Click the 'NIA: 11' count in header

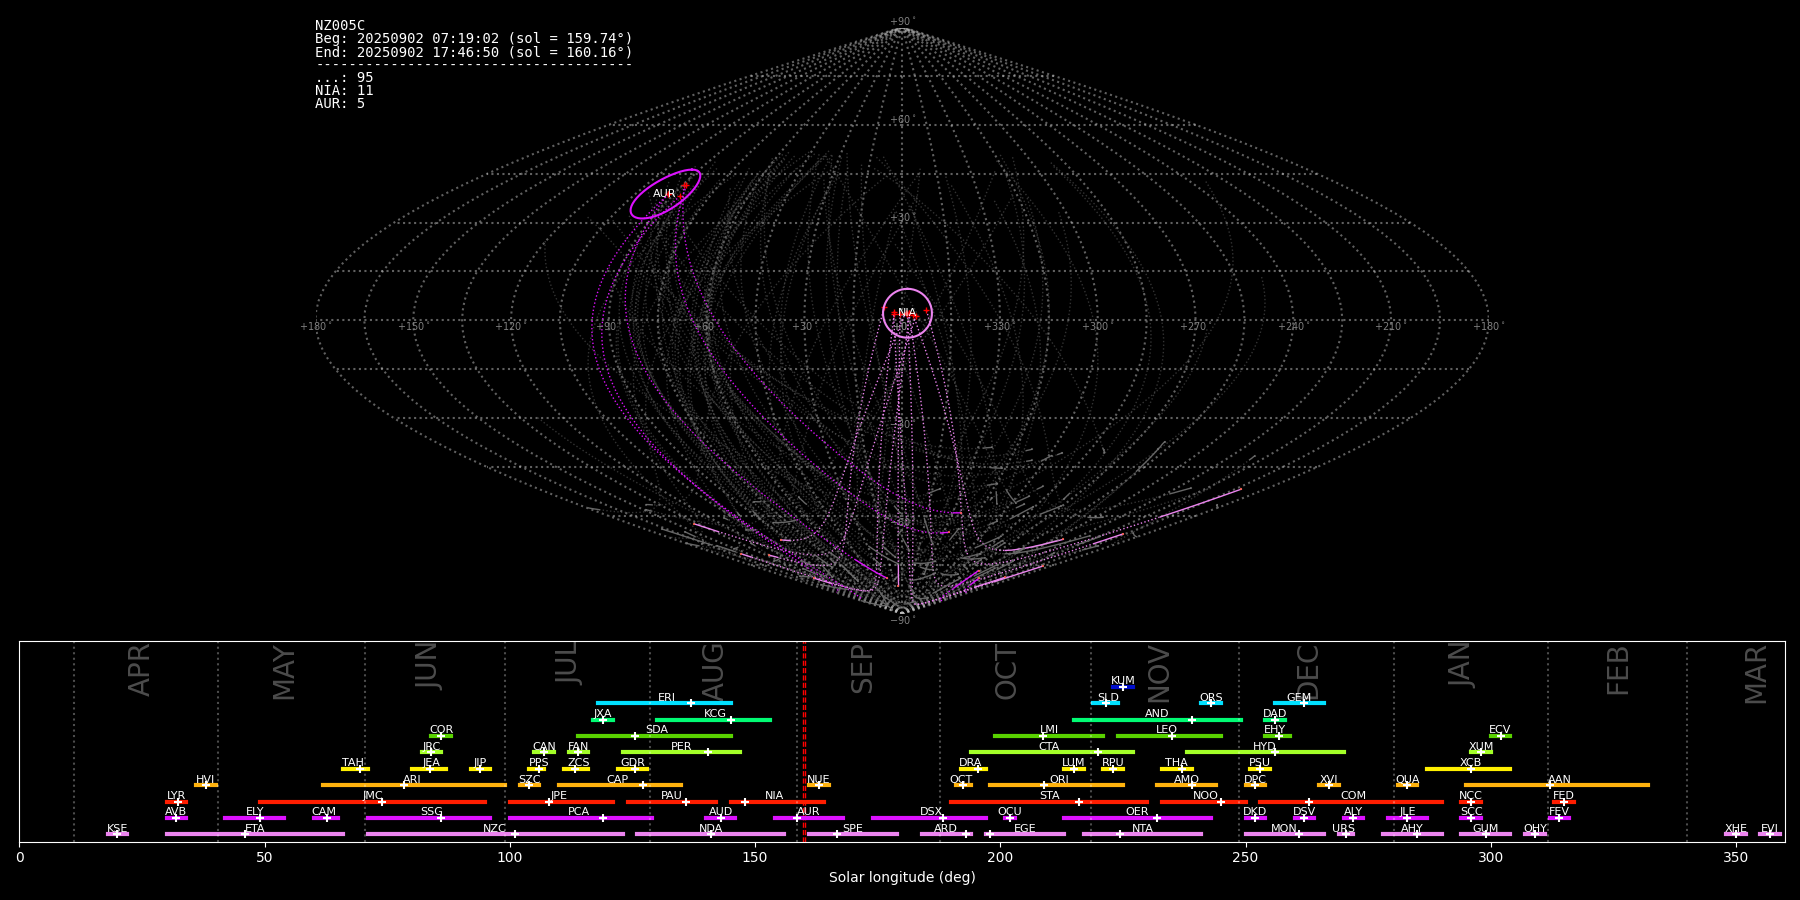344,91
